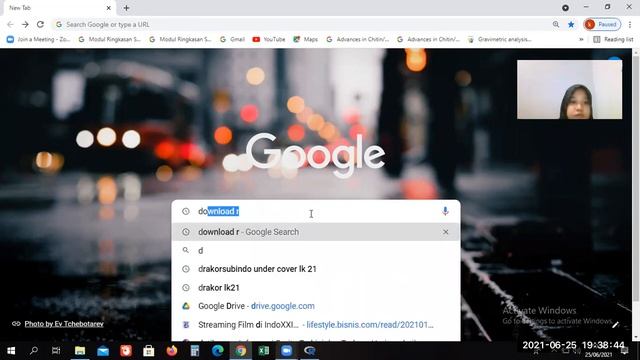
Task: Click the address bar Search Google or type a URL
Action: click(x=302, y=24)
